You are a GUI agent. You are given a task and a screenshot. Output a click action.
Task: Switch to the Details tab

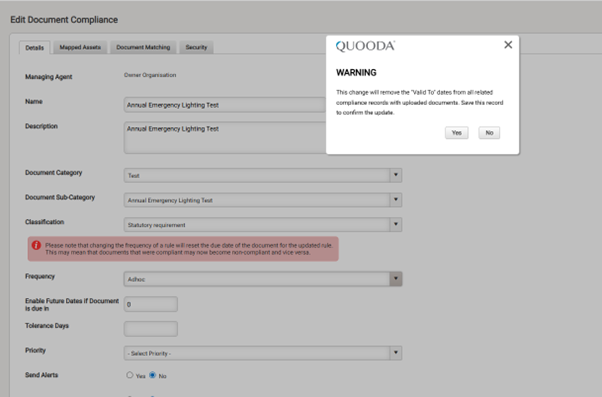pyautogui.click(x=35, y=48)
